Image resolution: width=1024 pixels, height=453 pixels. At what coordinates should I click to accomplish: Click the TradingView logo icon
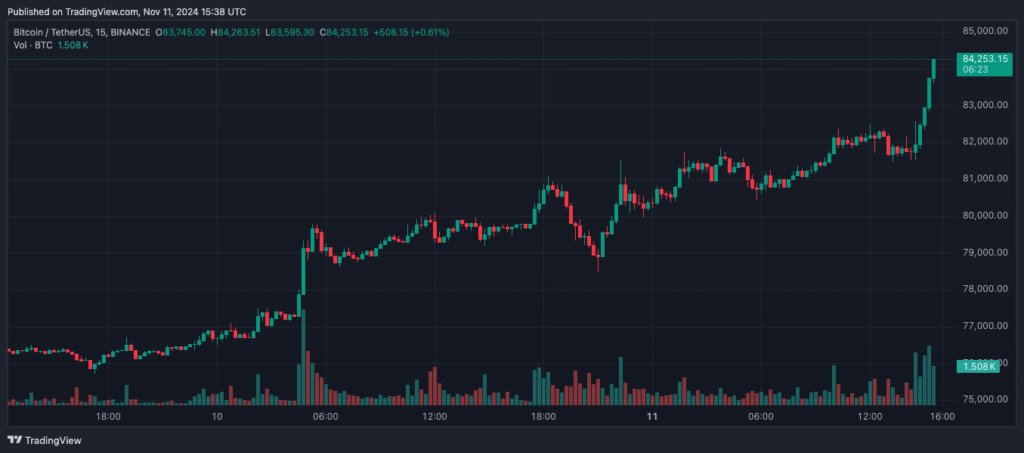[14, 440]
